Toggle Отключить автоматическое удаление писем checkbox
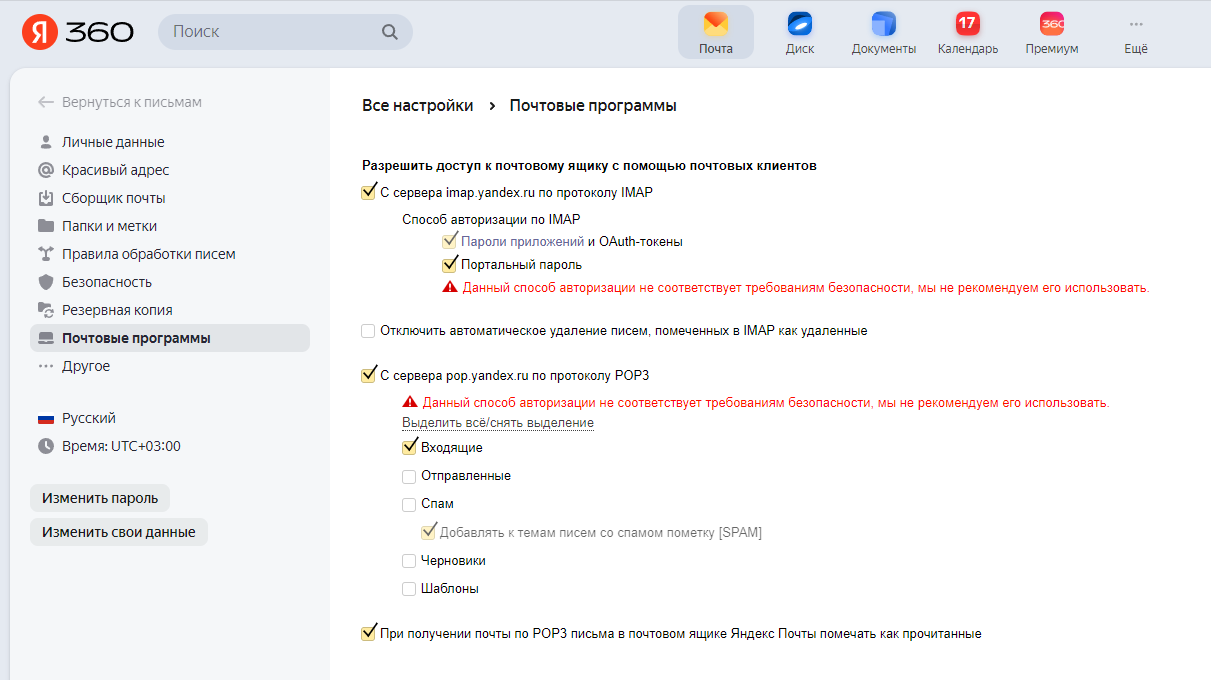Viewport: 1211px width, 680px height. tap(367, 329)
